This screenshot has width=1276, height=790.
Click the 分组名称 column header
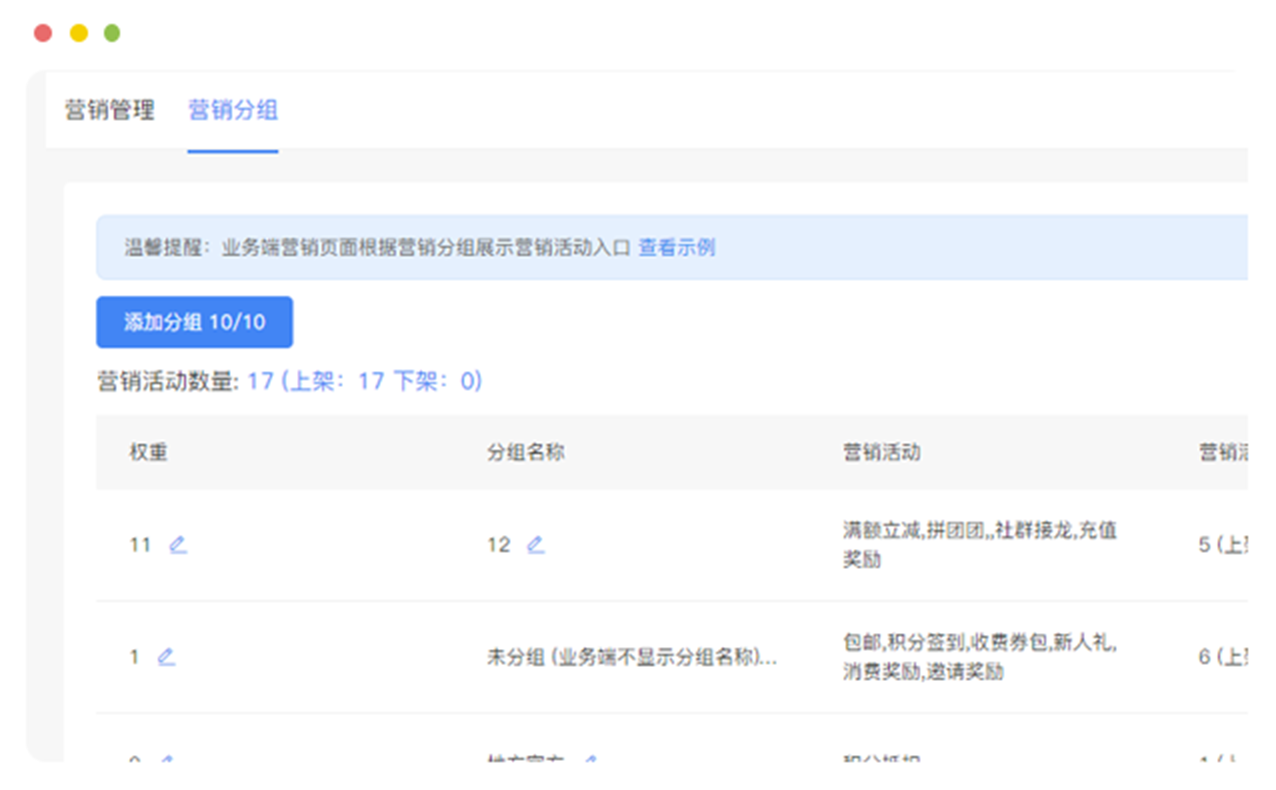pos(526,452)
